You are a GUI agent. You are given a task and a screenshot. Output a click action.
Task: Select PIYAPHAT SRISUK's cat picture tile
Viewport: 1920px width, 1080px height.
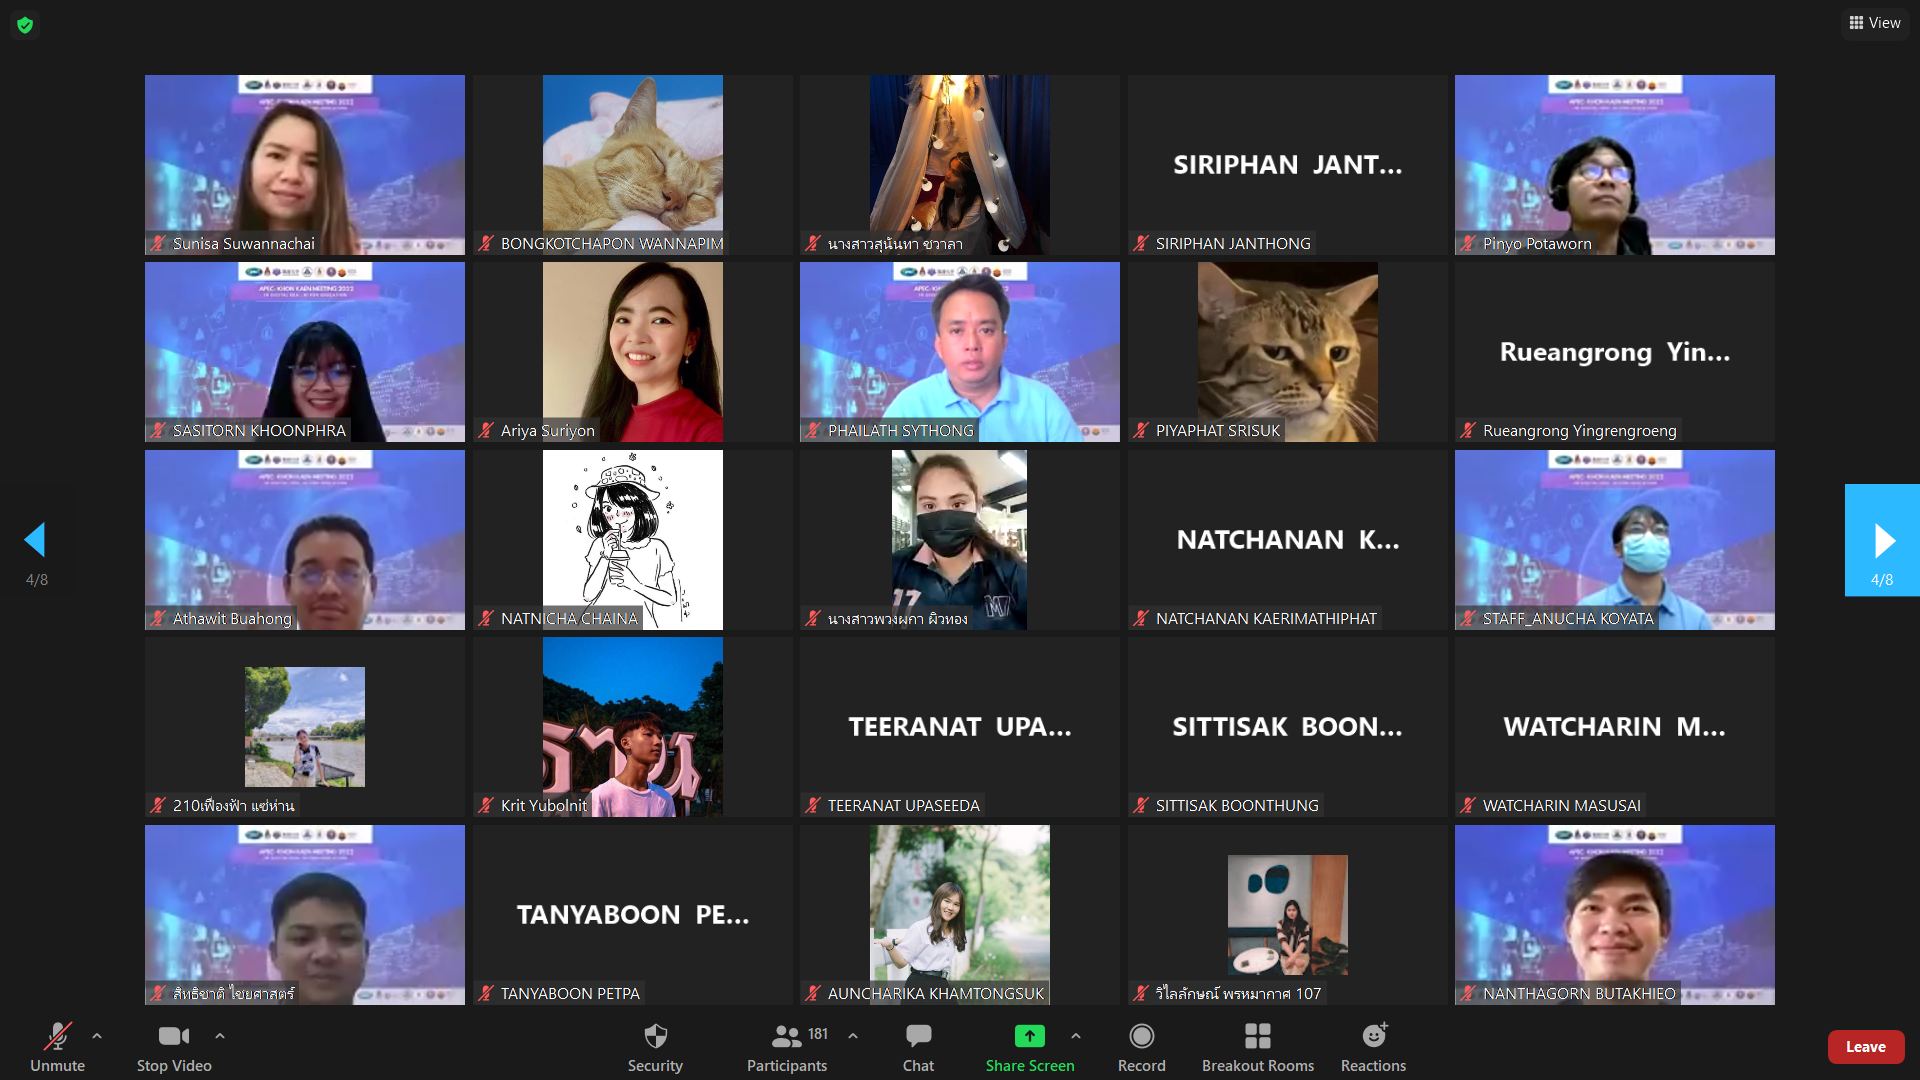click(x=1287, y=351)
